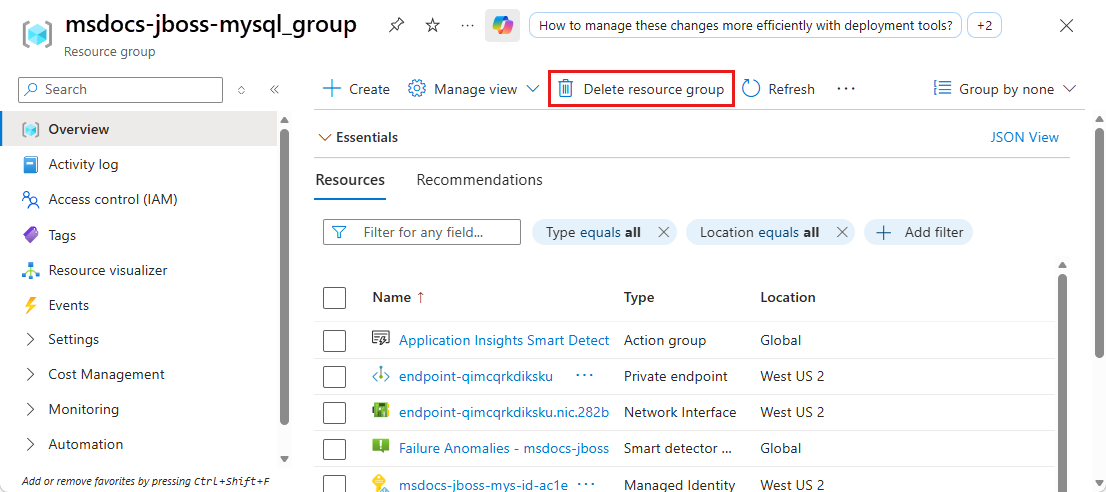The height and width of the screenshot is (492, 1106).
Task: Switch to the Resources tab
Action: 350,180
